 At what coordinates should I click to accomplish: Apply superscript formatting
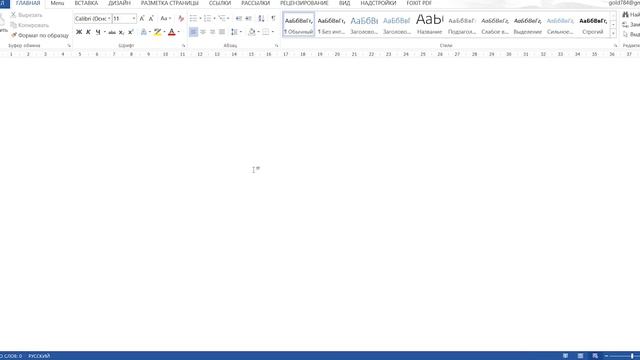point(131,32)
